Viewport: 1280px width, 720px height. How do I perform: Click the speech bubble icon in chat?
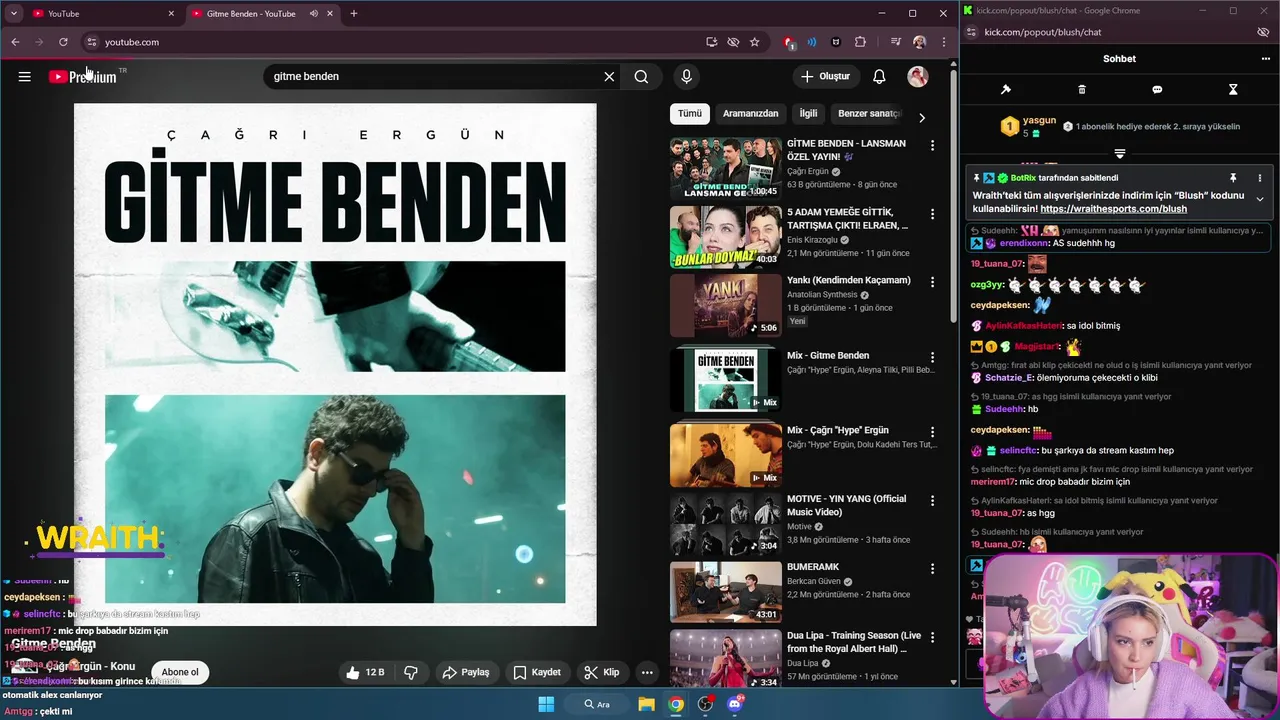1157,89
